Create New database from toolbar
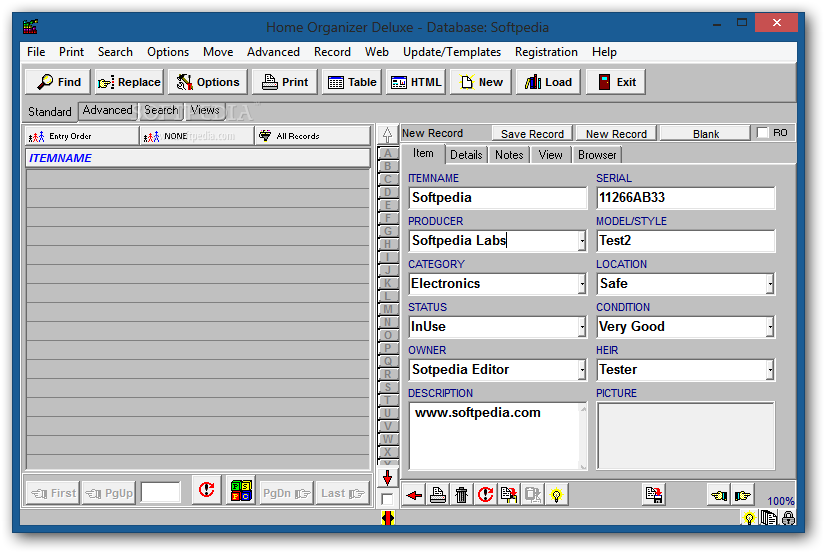 point(480,82)
